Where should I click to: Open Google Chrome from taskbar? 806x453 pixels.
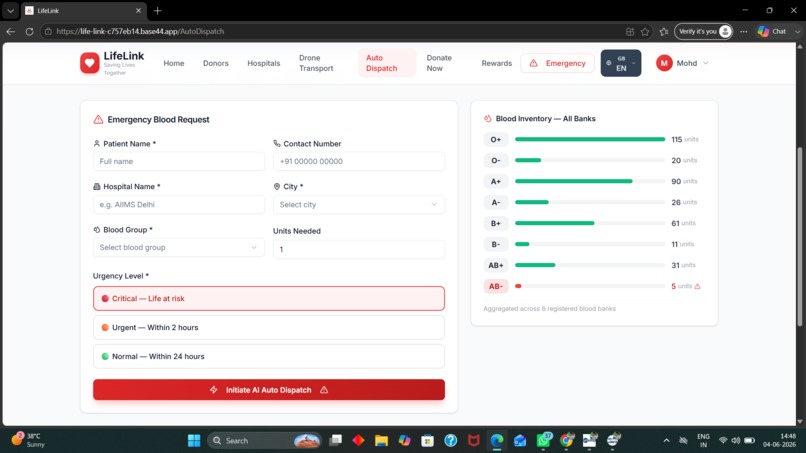coord(566,441)
